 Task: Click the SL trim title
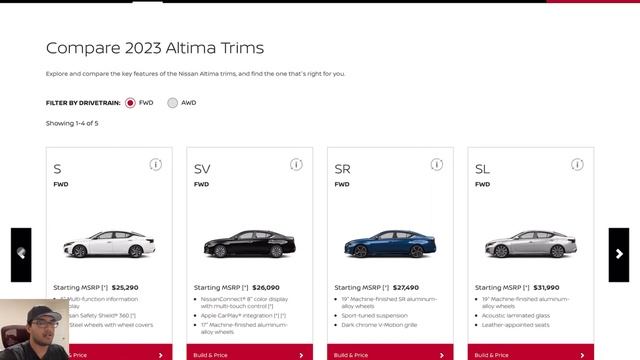(482, 169)
